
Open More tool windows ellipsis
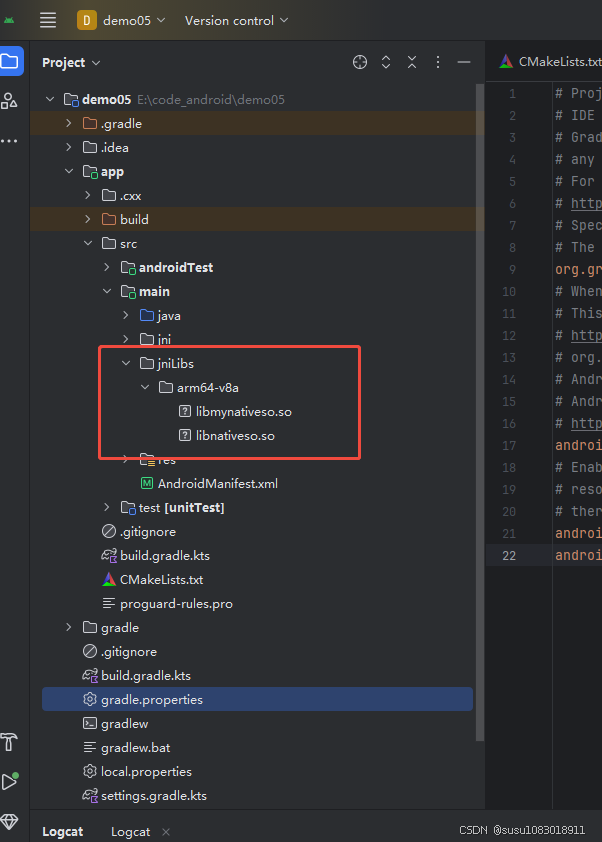(10, 141)
